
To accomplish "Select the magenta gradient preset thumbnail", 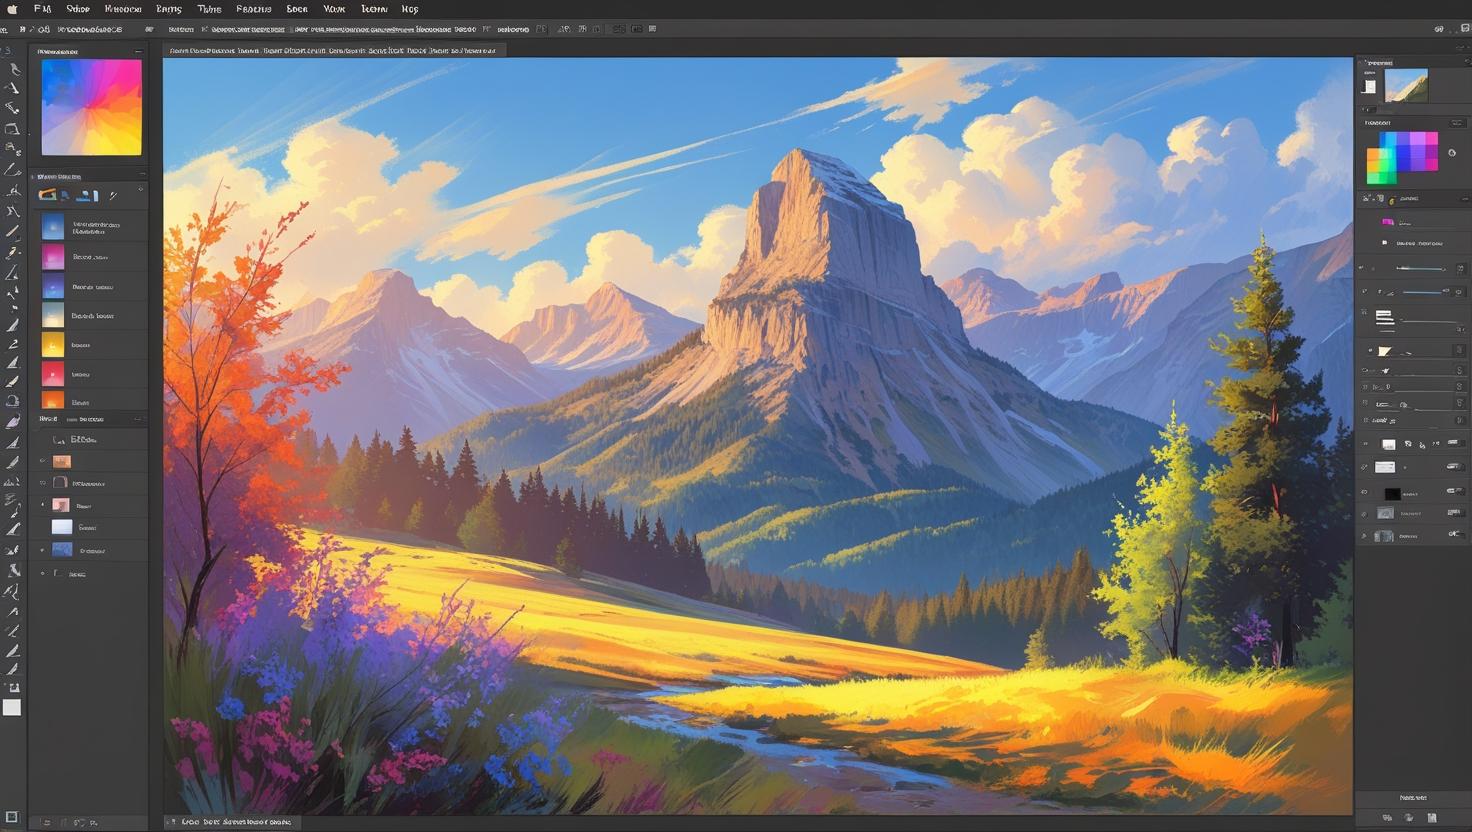I will (x=53, y=257).
